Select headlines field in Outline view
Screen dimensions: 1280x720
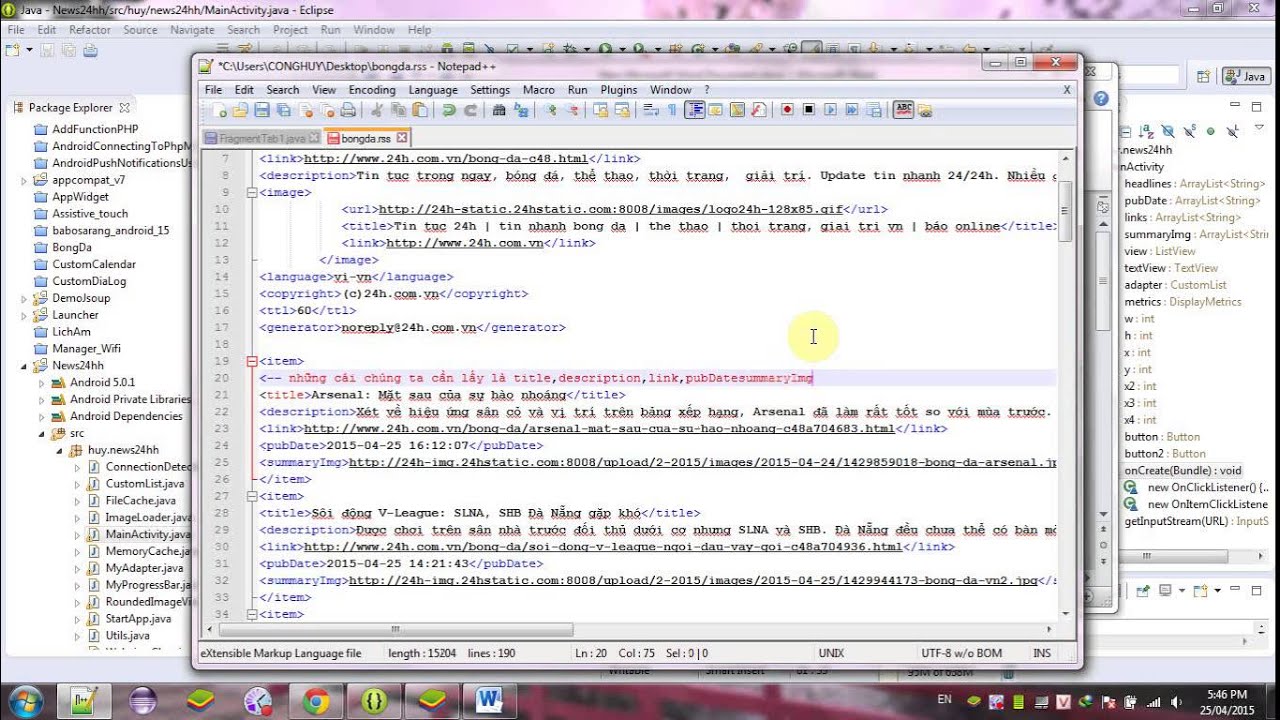(1194, 184)
